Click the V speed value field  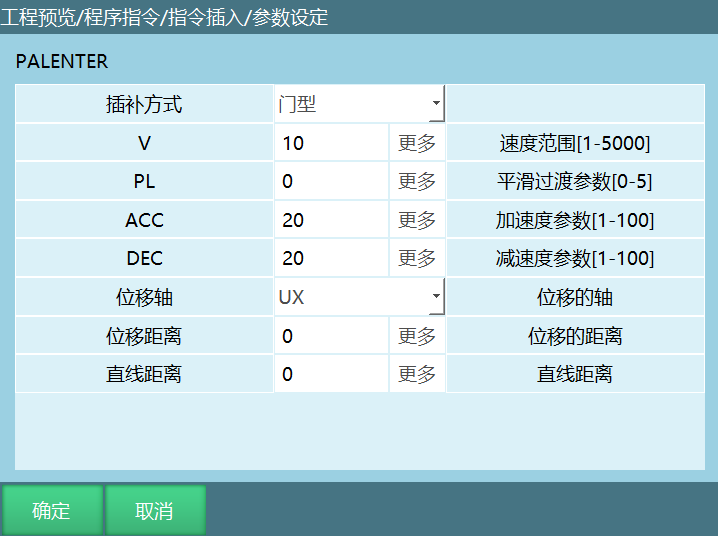[331, 143]
